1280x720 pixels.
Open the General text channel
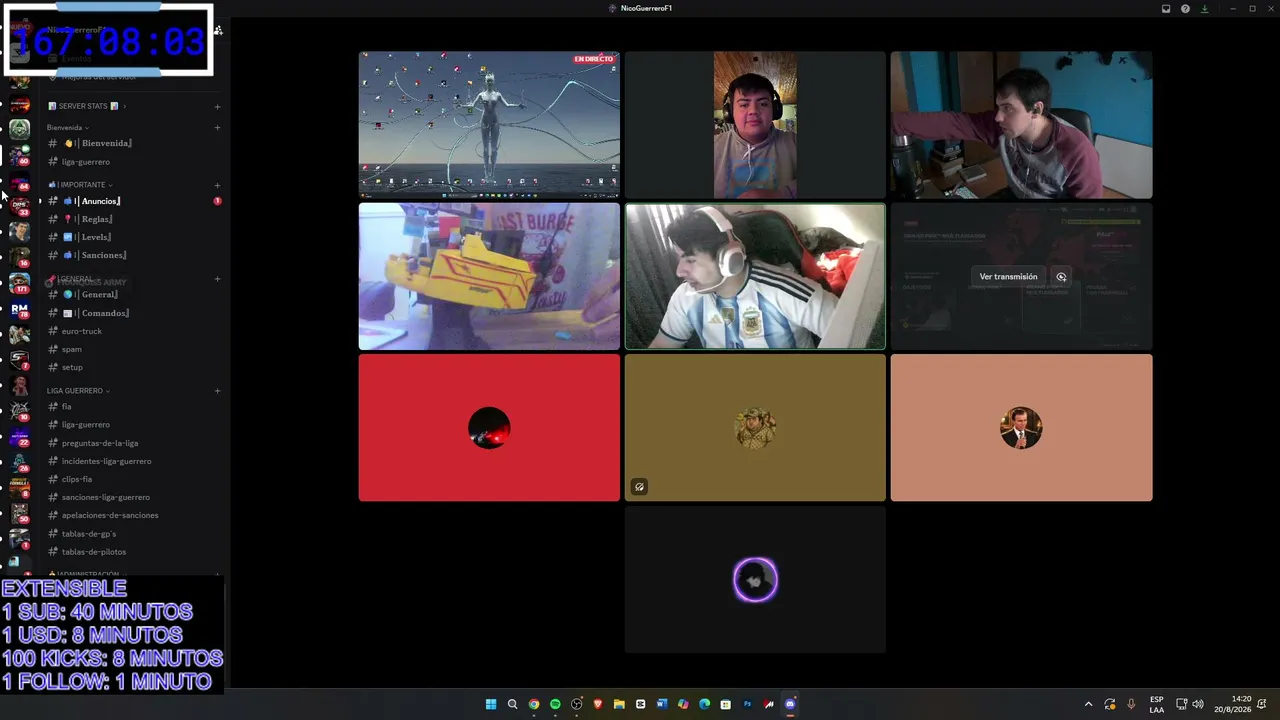point(131,295)
